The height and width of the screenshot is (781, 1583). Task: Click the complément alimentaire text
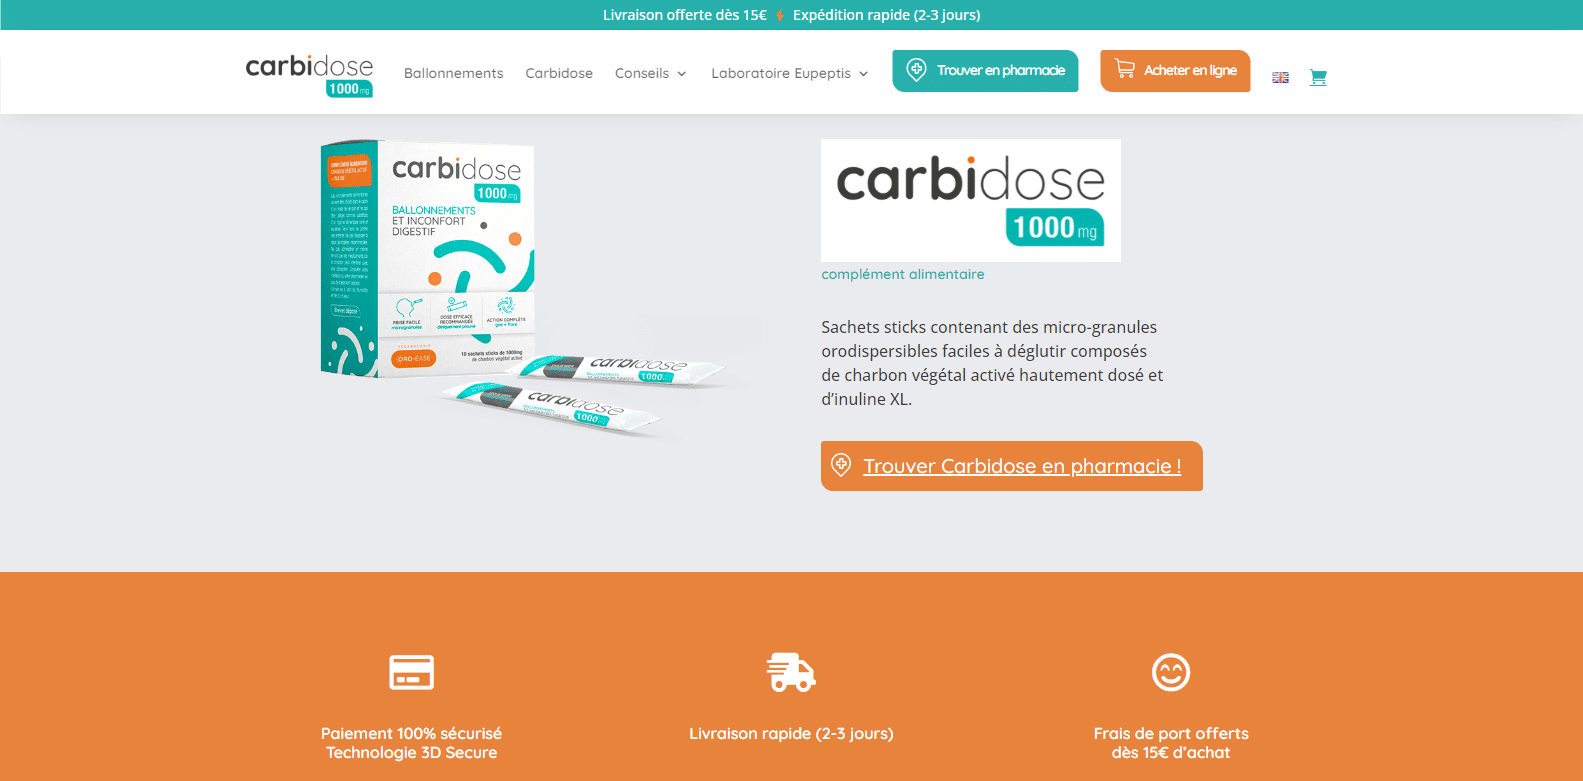pyautogui.click(x=903, y=274)
